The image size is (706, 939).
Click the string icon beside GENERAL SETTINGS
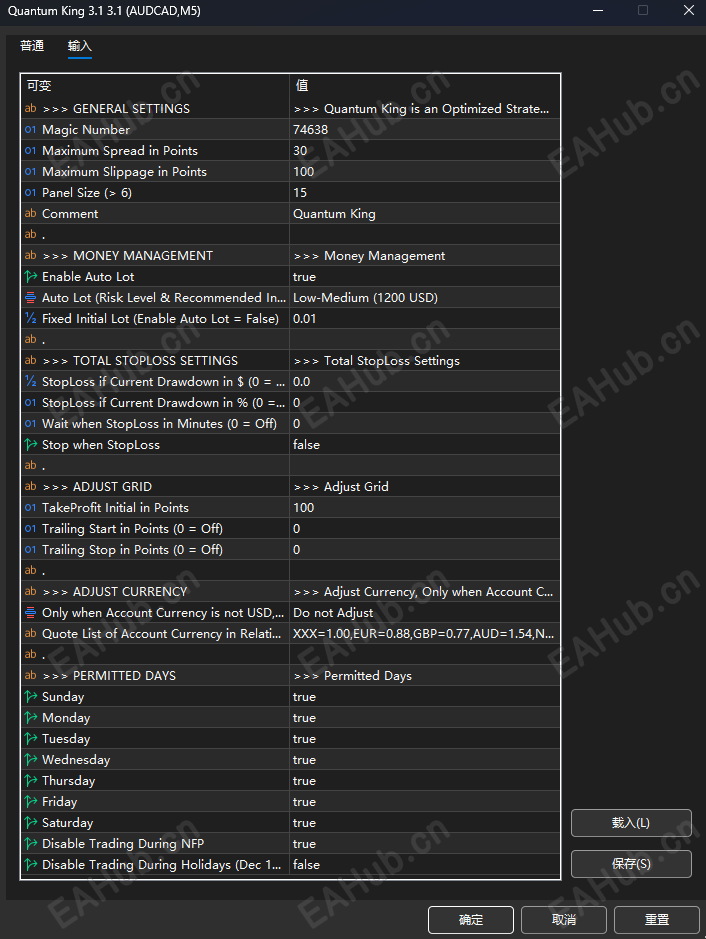coord(31,108)
